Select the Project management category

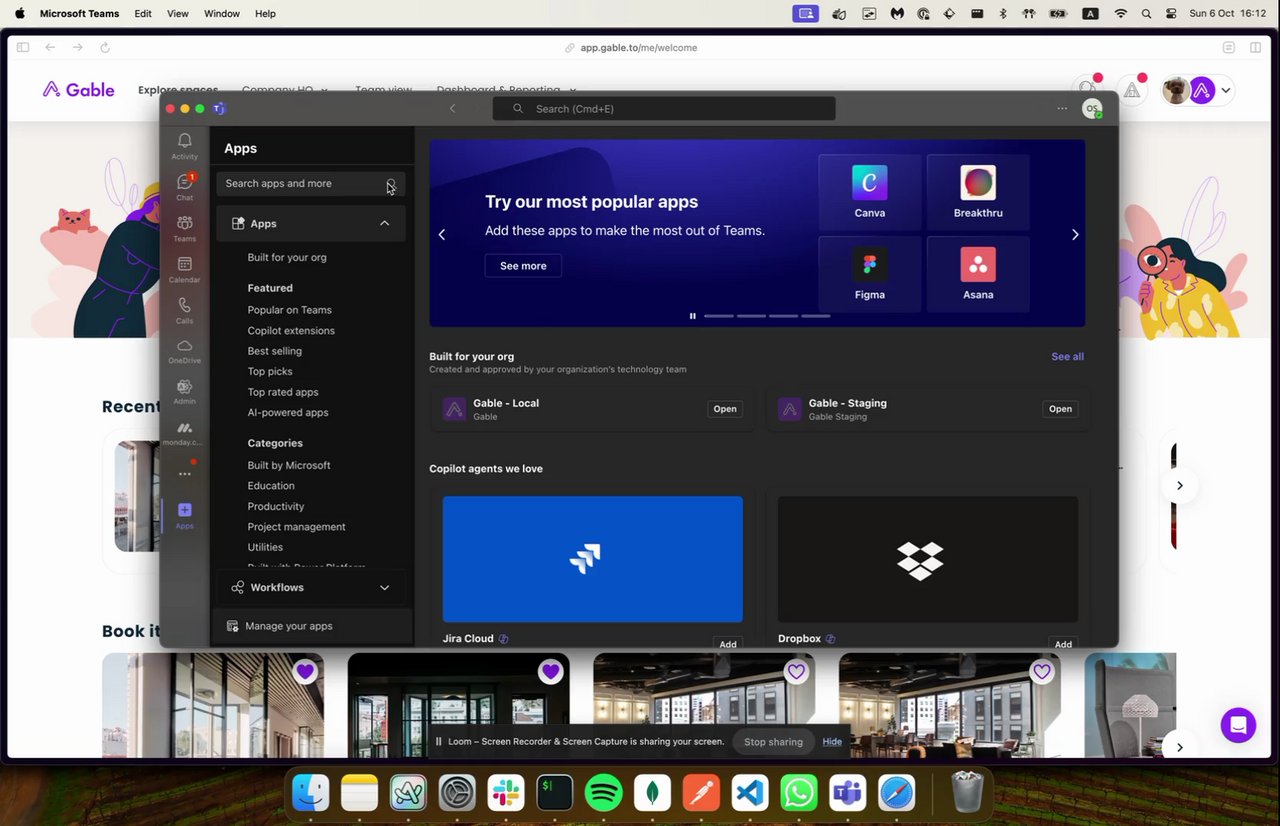(x=297, y=527)
